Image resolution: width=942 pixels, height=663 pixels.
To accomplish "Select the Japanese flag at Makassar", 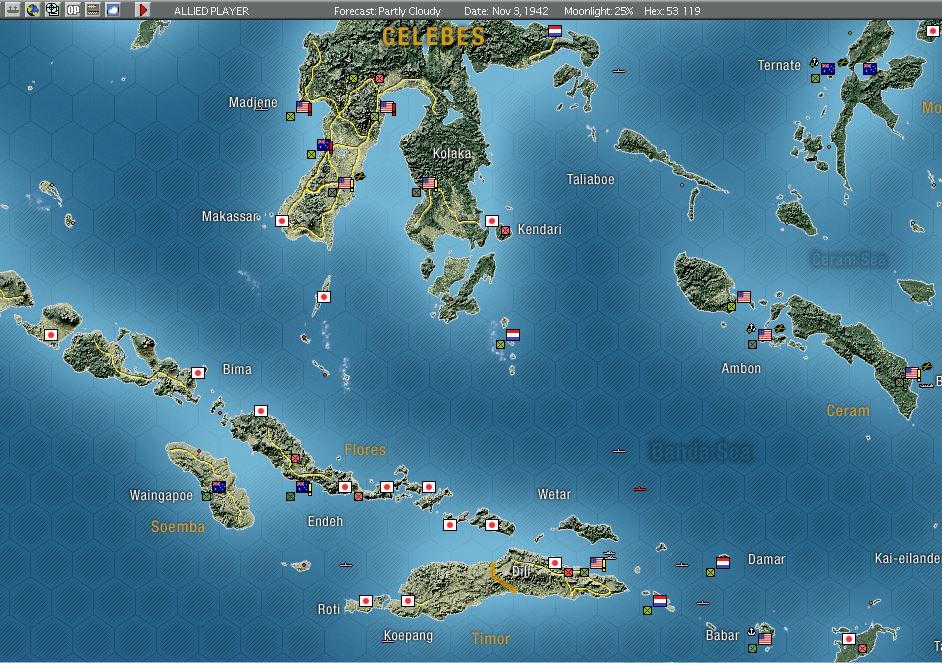I will [282, 220].
